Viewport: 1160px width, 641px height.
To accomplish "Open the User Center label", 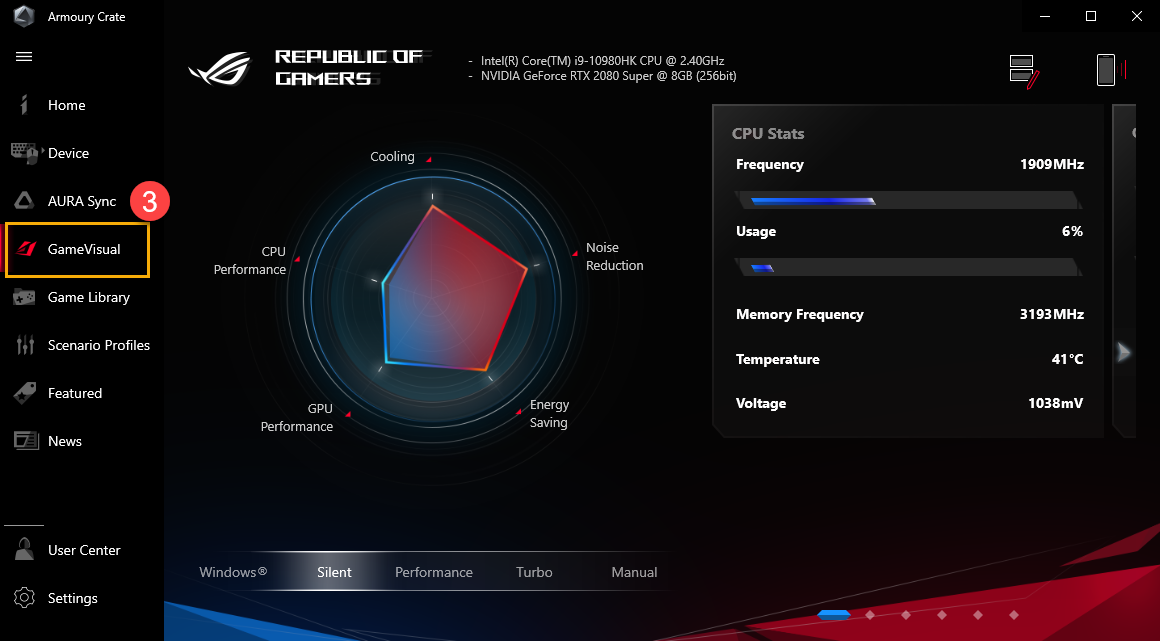I will (x=84, y=550).
